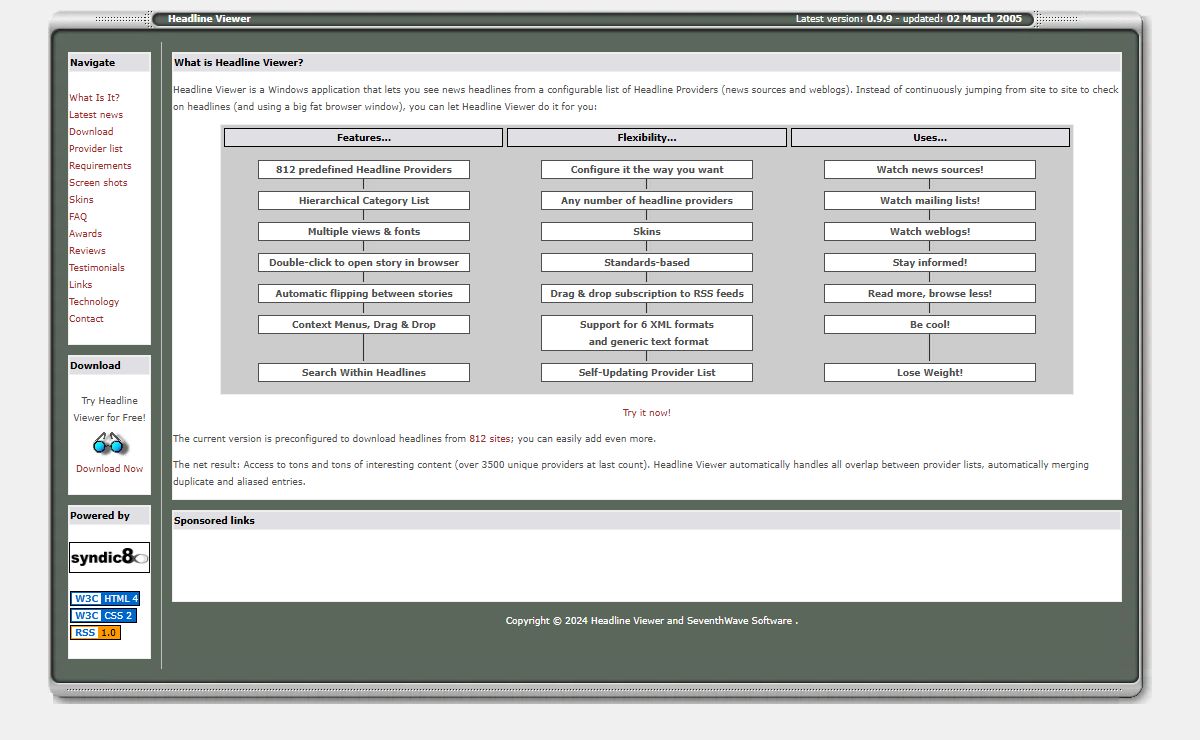This screenshot has height=740, width=1200.
Task: Open the Screen shots page
Action: tap(98, 183)
